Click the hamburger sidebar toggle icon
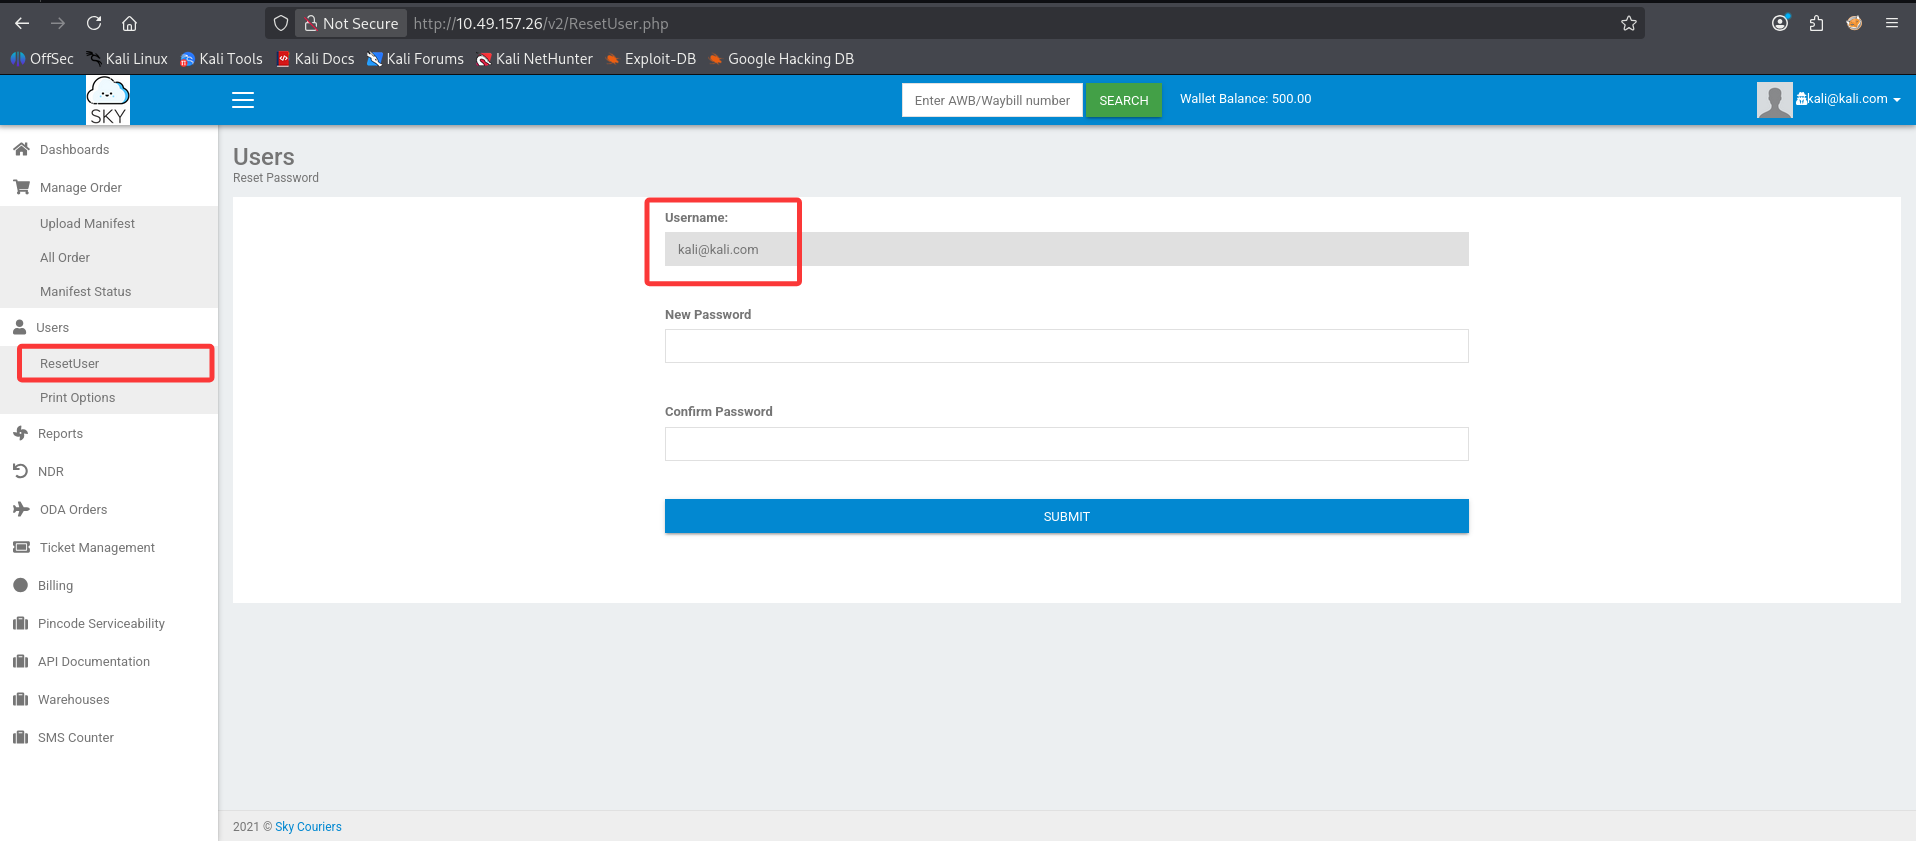 click(243, 100)
